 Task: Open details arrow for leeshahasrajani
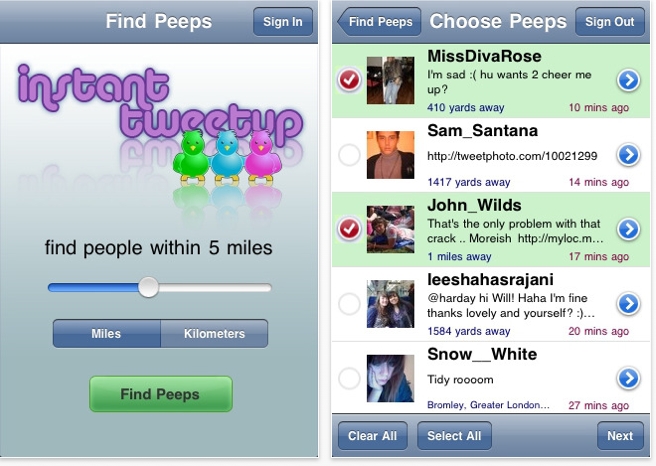click(x=628, y=303)
